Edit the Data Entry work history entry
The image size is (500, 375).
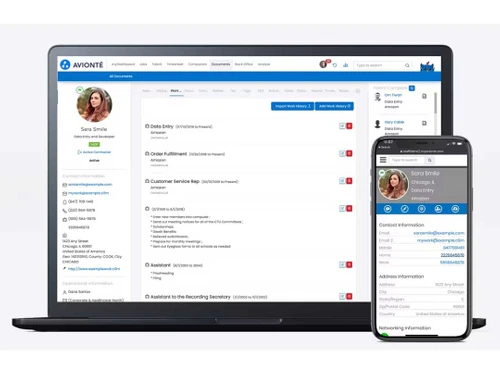342,126
